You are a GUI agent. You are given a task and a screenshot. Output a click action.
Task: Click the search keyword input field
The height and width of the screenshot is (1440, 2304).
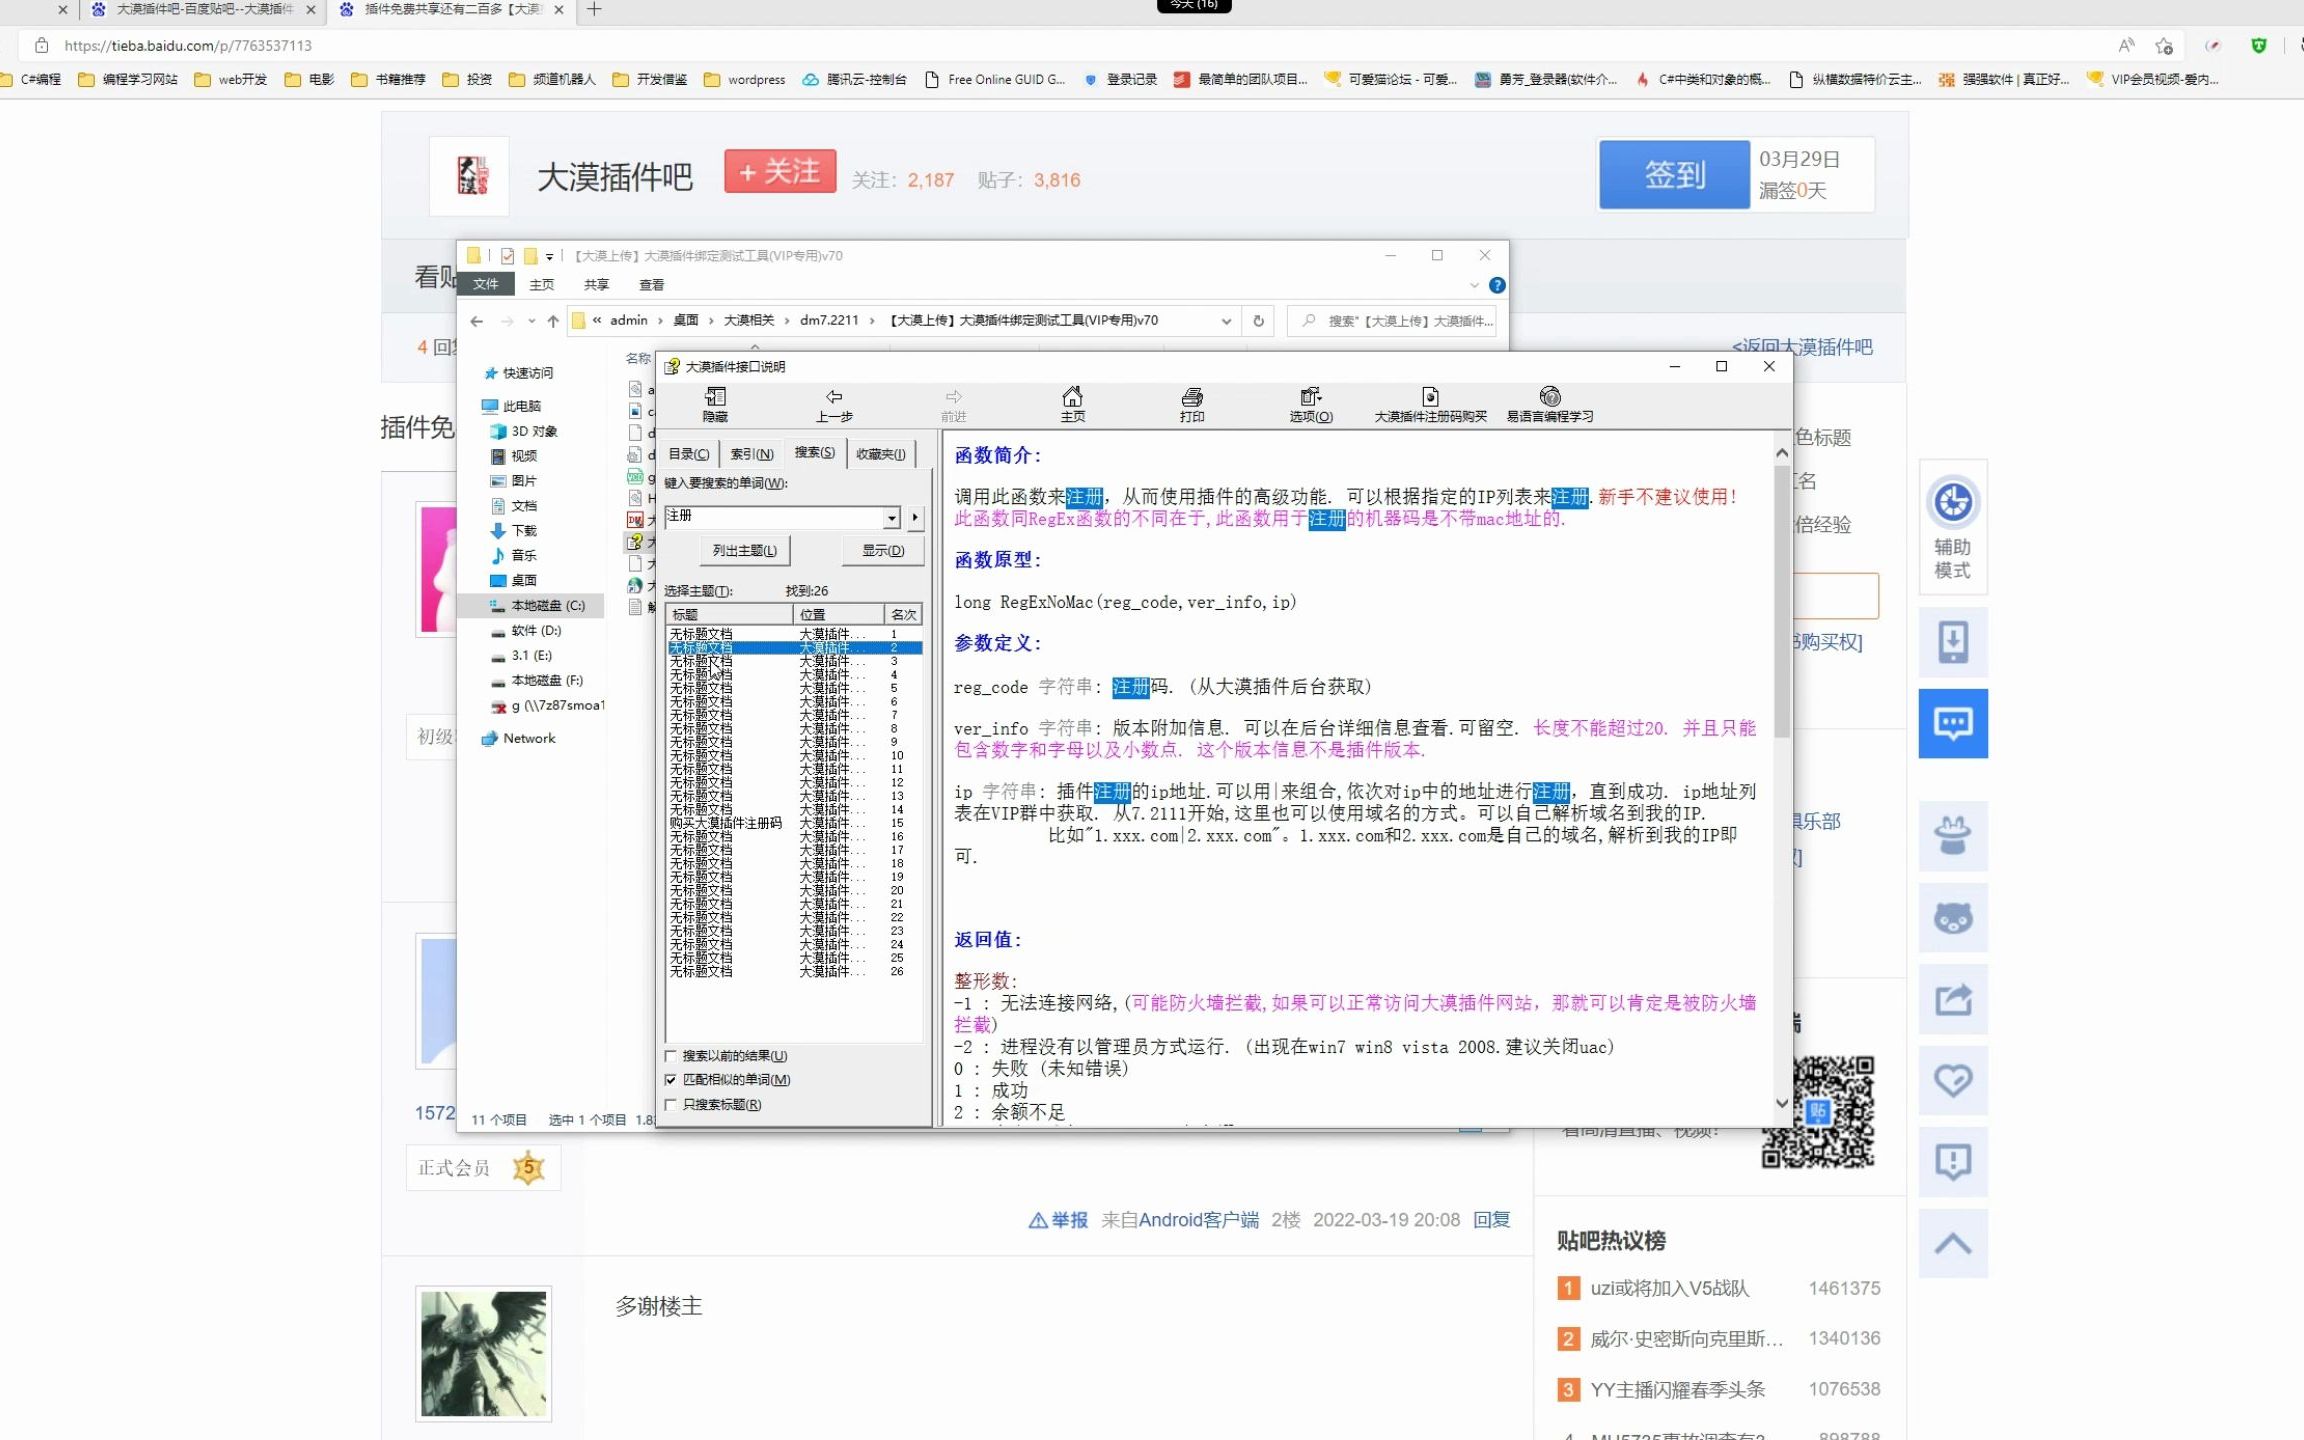click(x=773, y=517)
